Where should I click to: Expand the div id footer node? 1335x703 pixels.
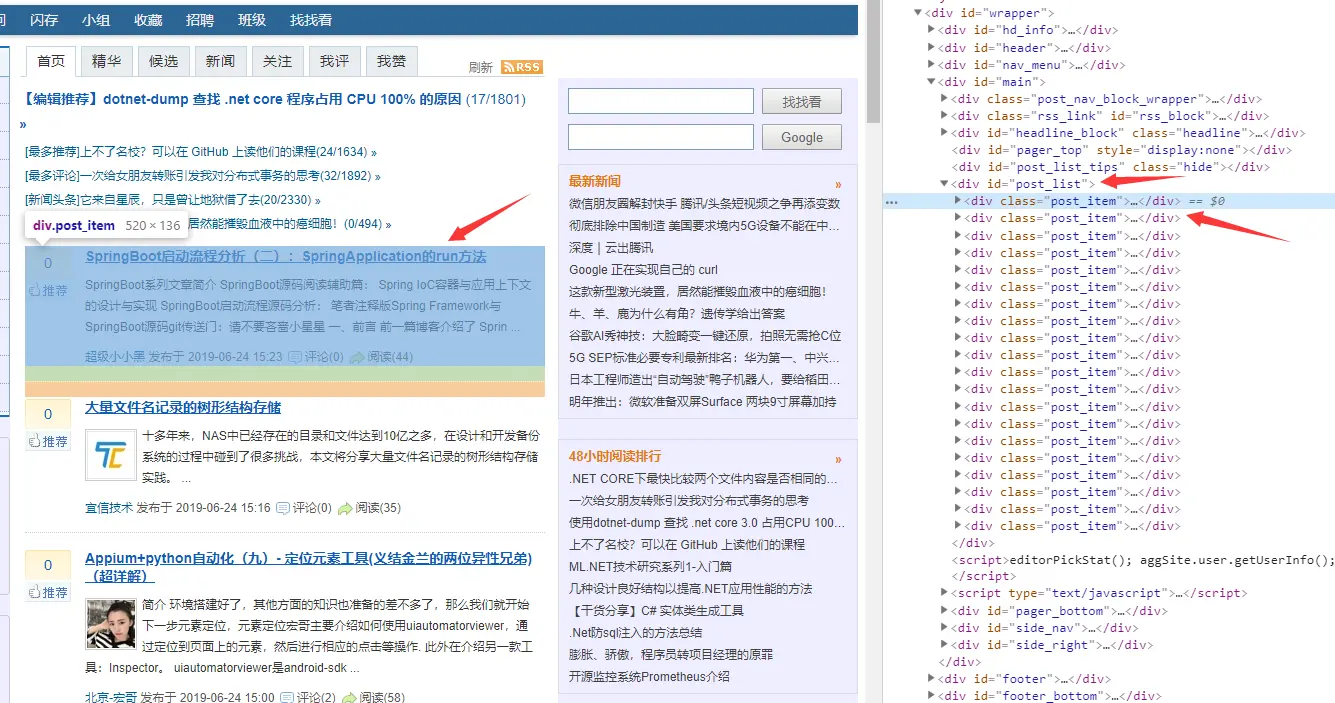click(931, 678)
